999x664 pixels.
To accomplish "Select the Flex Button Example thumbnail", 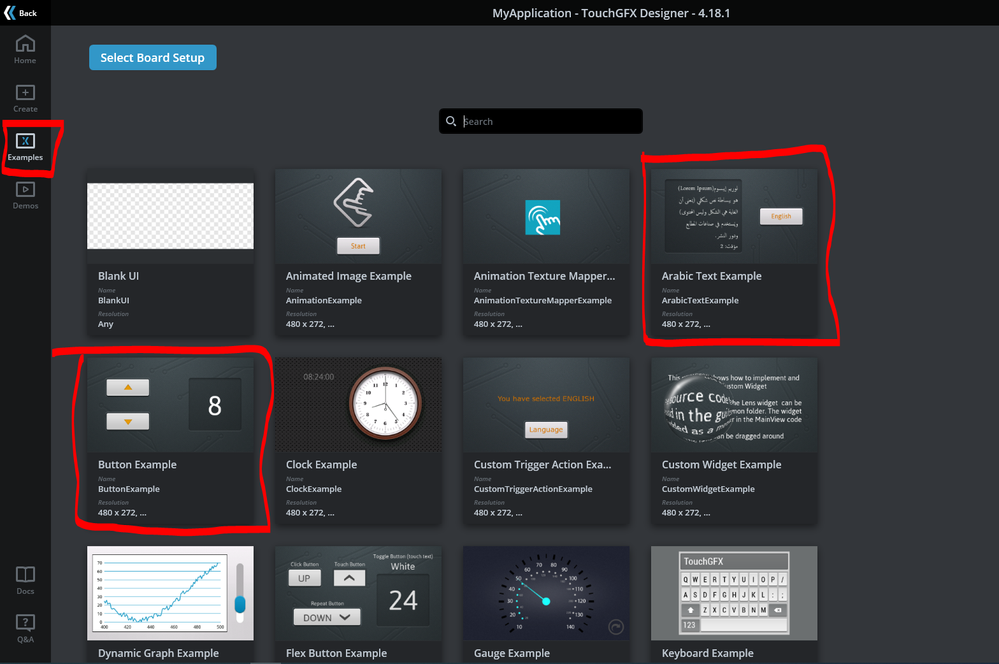I will tap(358, 593).
